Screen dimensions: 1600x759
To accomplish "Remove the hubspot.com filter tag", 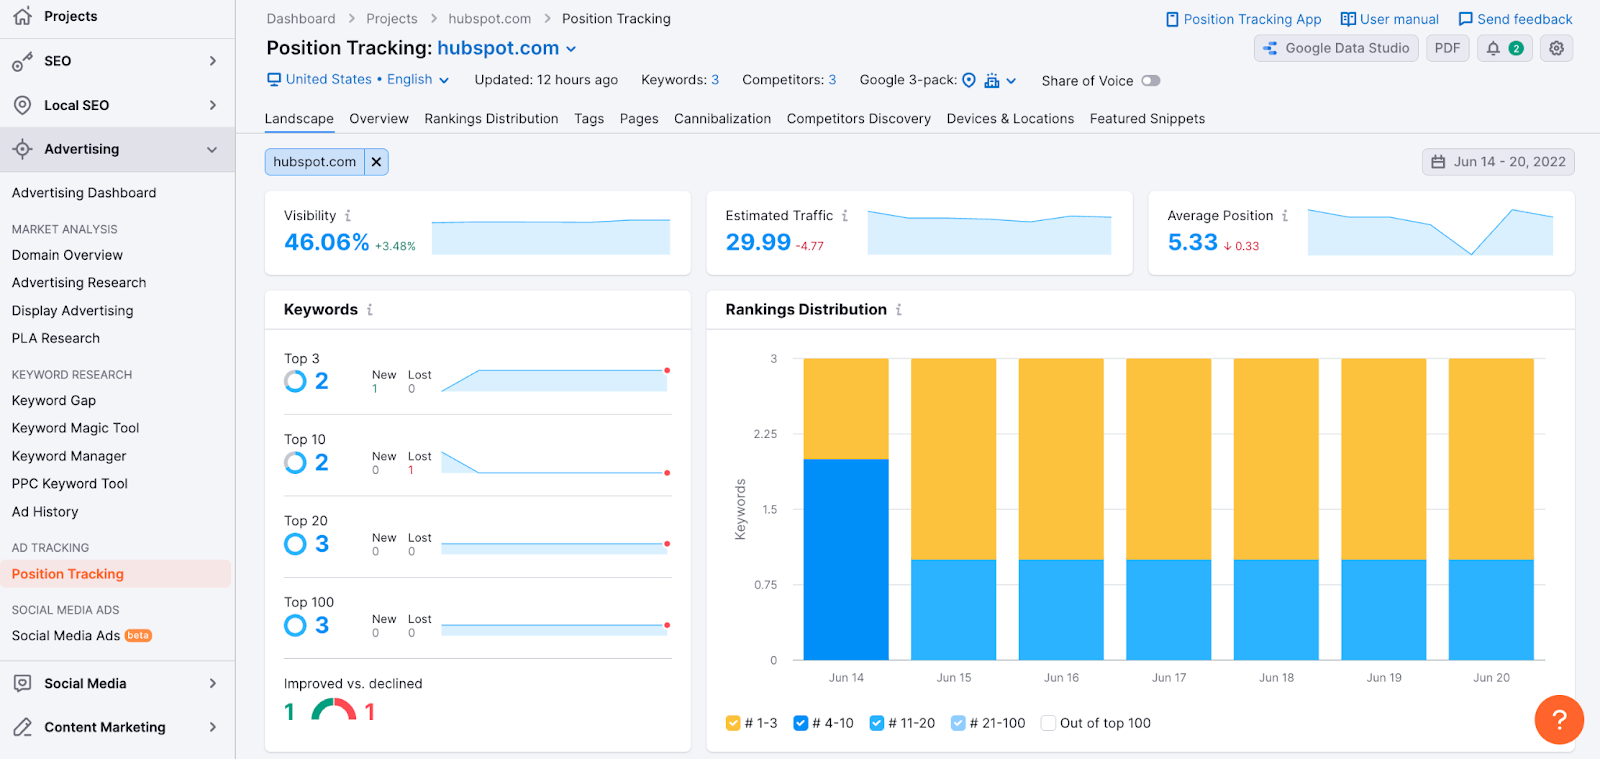I will [376, 162].
